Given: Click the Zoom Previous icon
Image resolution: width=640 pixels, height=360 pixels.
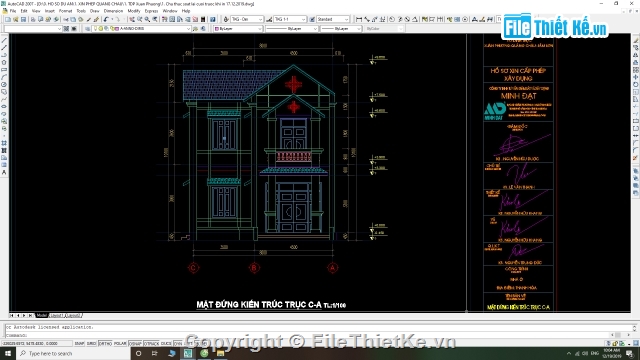Looking at the screenshot, I should 155,19.
